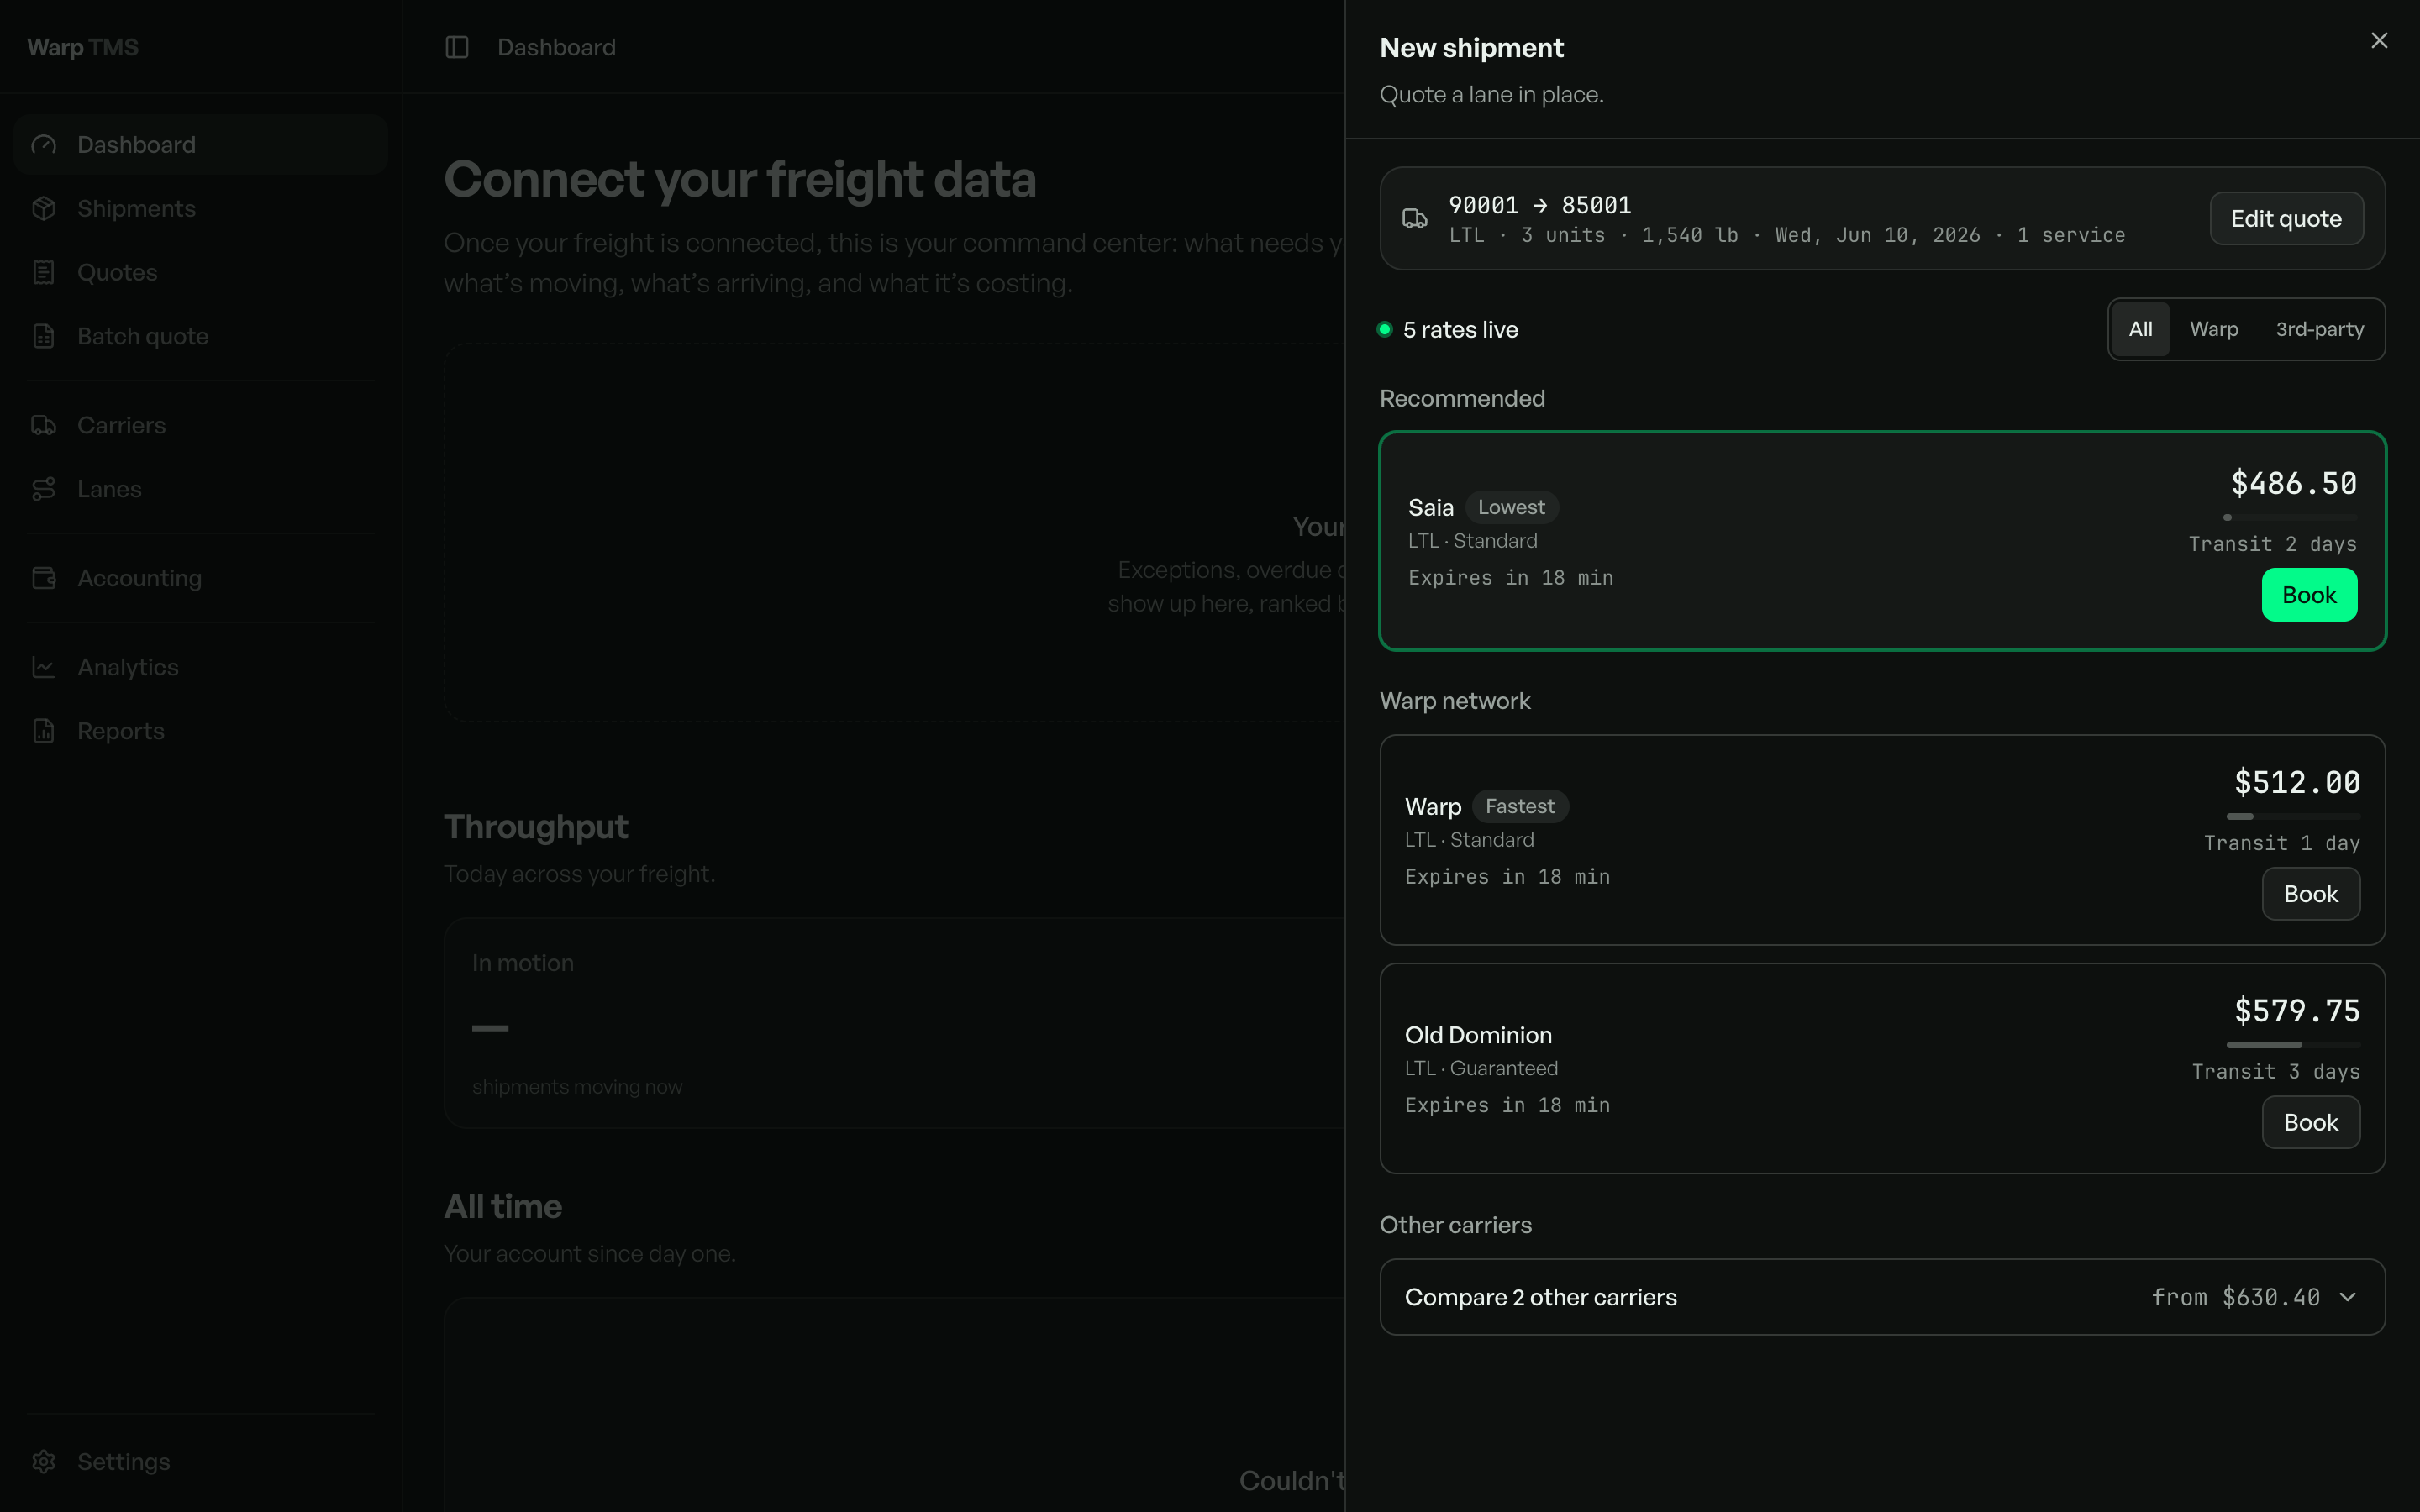The width and height of the screenshot is (2420, 1512).
Task: Click the Old Dominion carrier name
Action: tap(1478, 1036)
